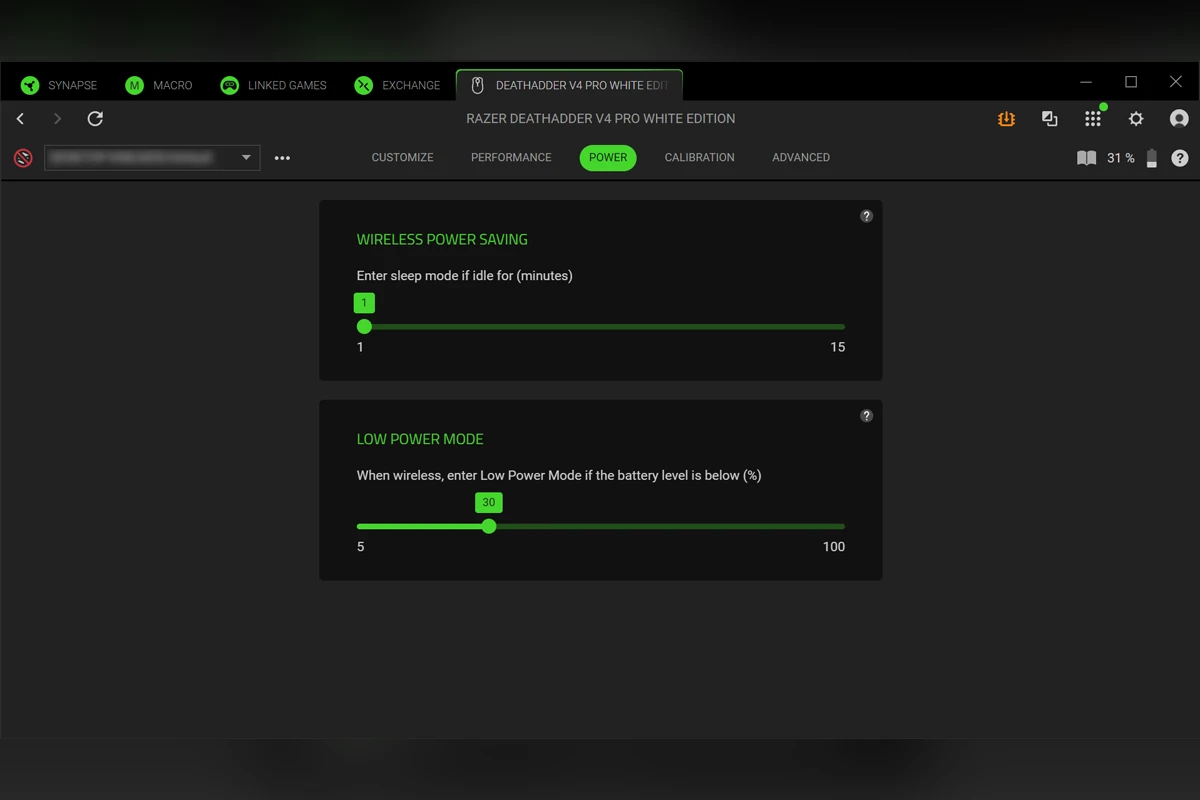Open the Synapse tab

pyautogui.click(x=59, y=85)
